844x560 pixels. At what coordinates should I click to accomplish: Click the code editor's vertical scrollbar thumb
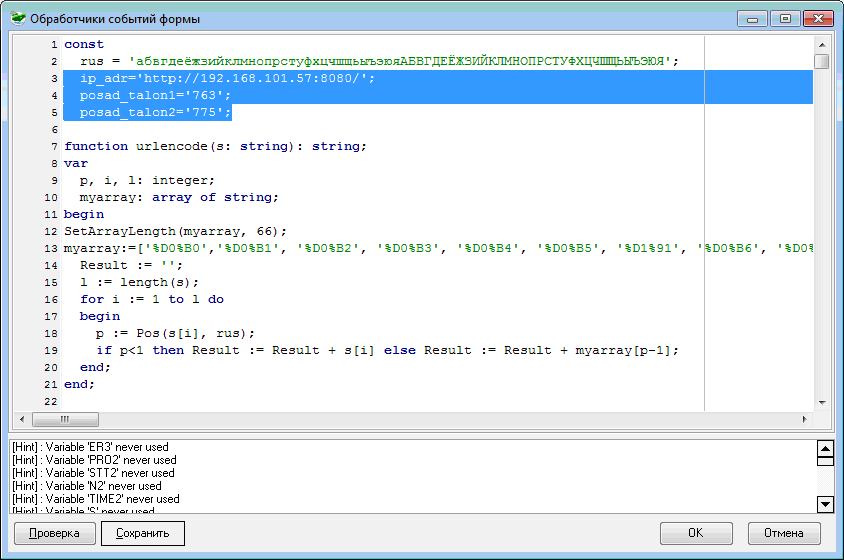[821, 62]
